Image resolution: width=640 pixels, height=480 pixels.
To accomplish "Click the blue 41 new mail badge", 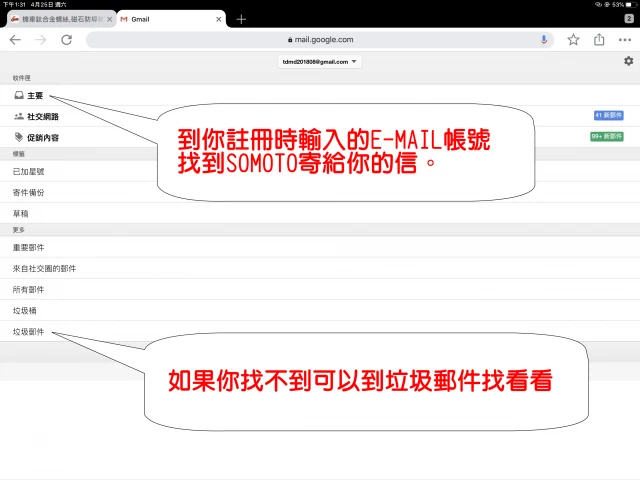I will tap(608, 116).
